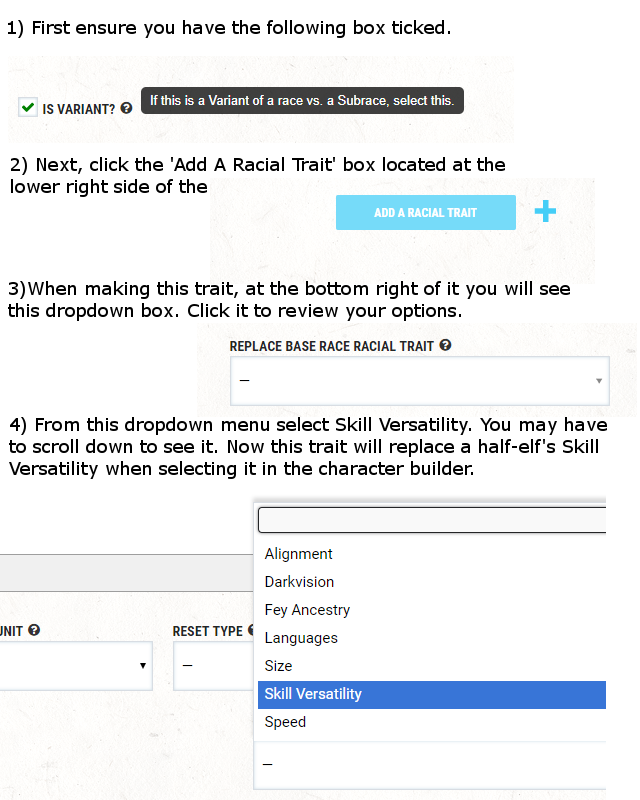Expand the Replace Base Race Racial Trait dropdown
640x800 pixels.
420,381
